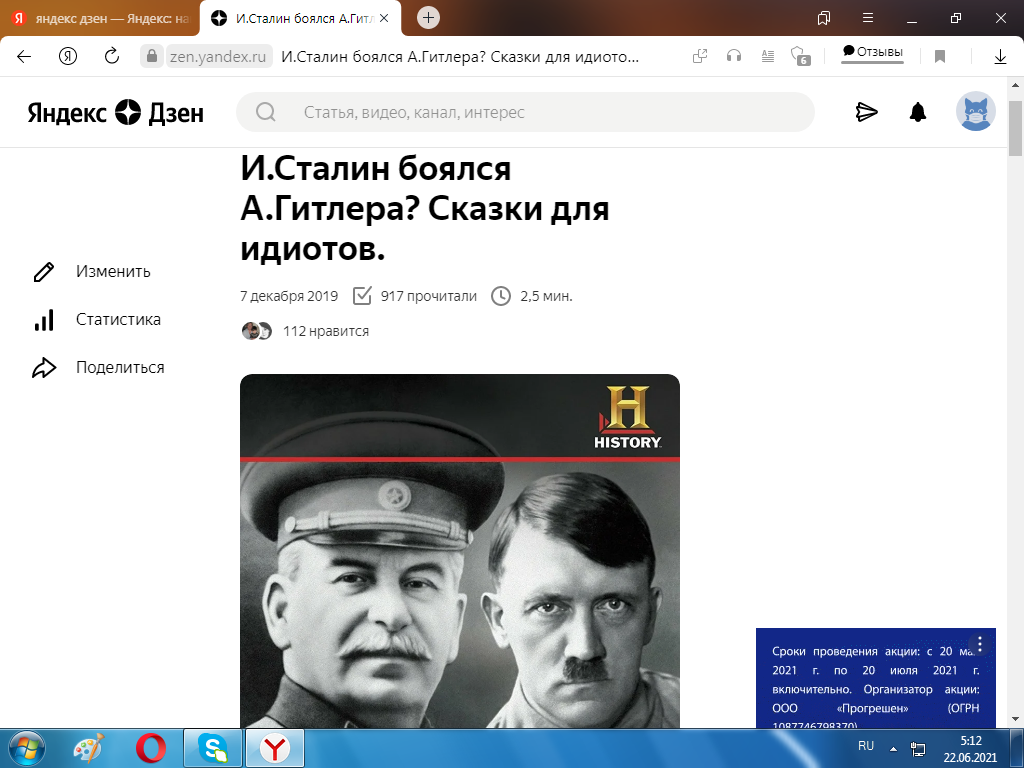This screenshot has width=1024, height=768.
Task: Open the Protect shield showing badge 6
Action: [798, 57]
